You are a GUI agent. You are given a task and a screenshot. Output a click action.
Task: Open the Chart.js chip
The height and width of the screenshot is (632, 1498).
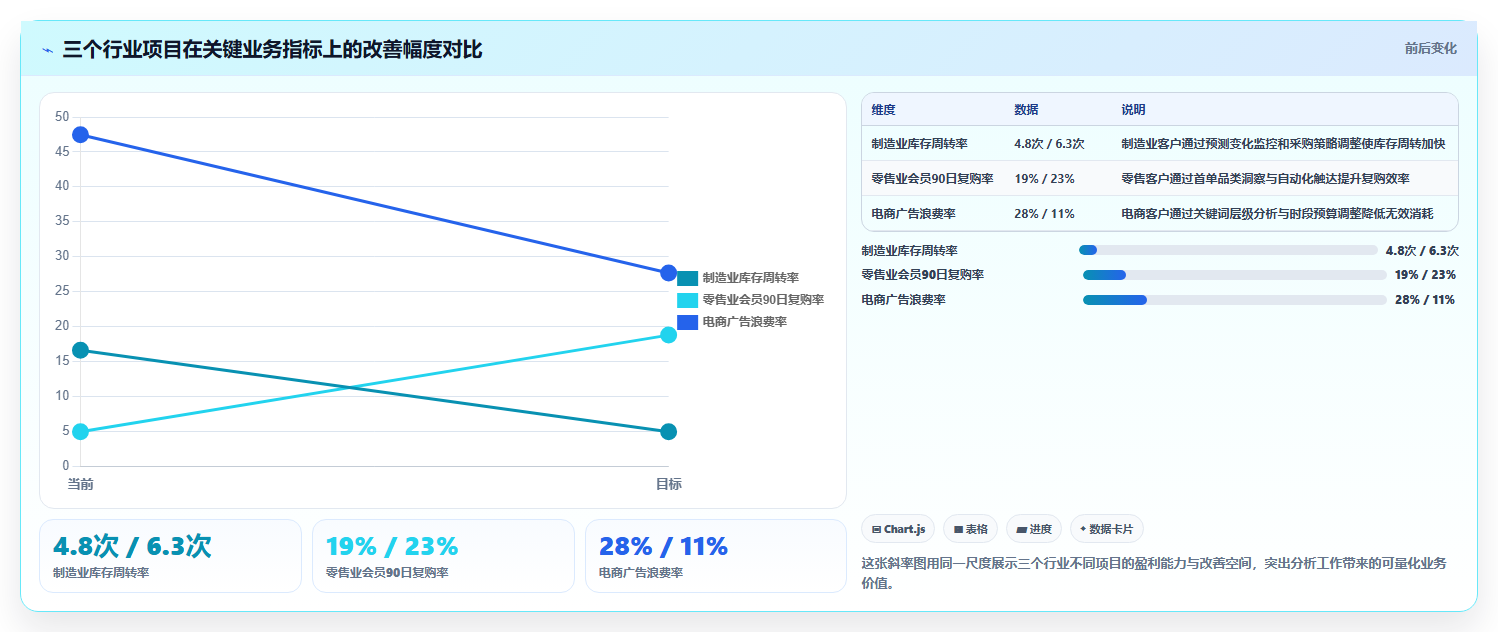(x=898, y=529)
